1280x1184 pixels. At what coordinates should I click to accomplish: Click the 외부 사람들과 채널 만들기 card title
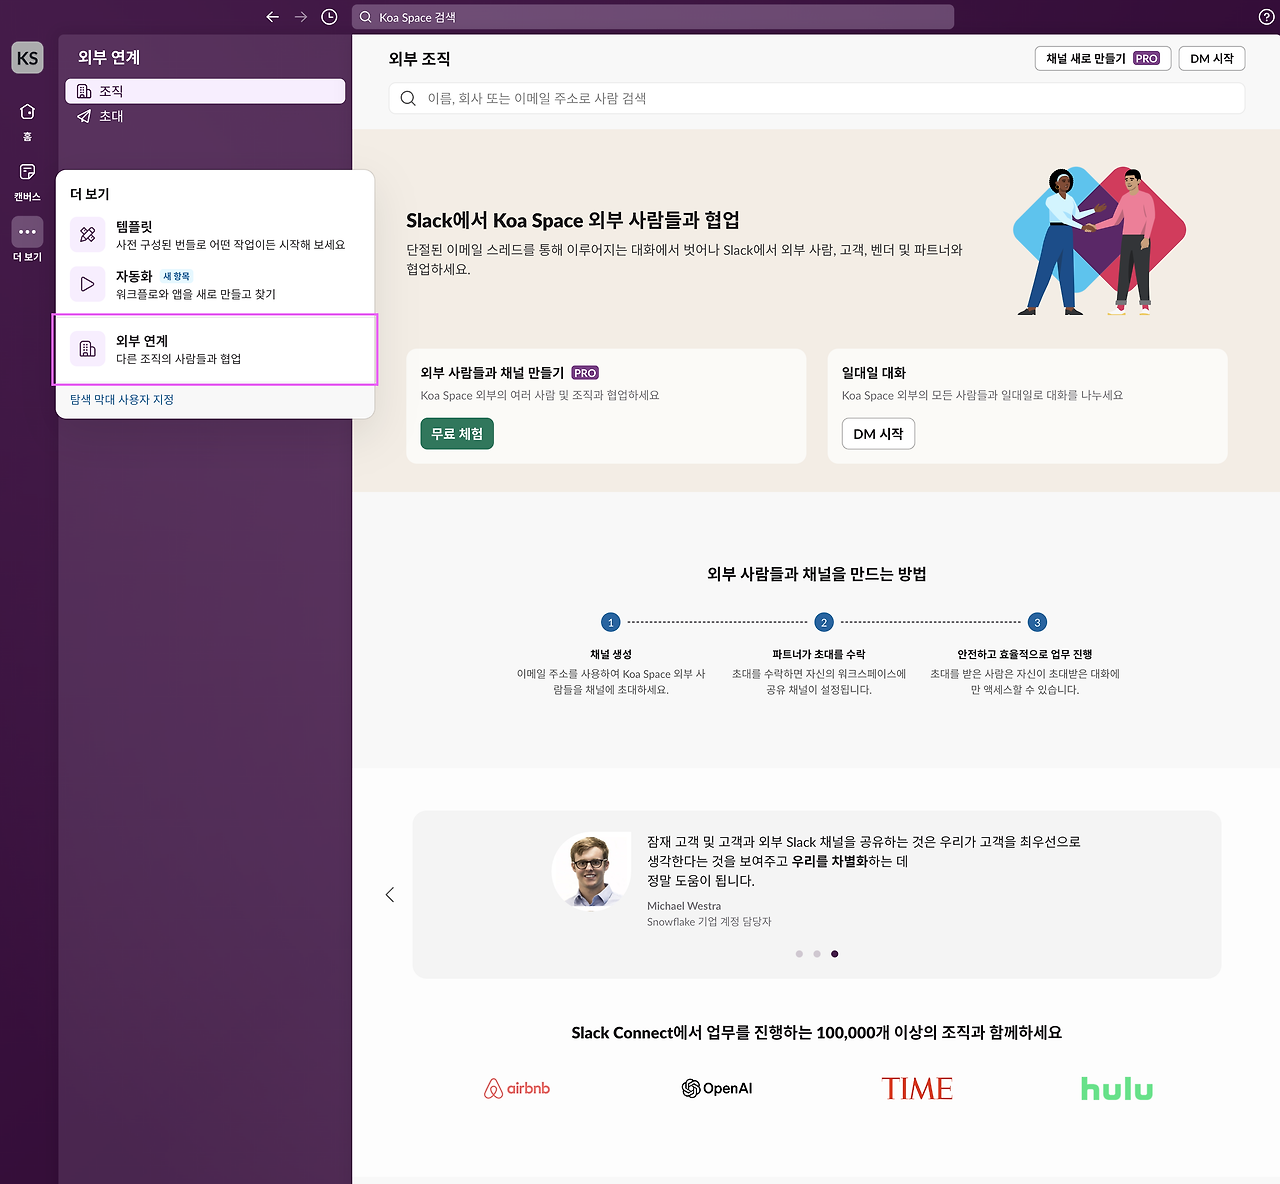[x=492, y=372]
